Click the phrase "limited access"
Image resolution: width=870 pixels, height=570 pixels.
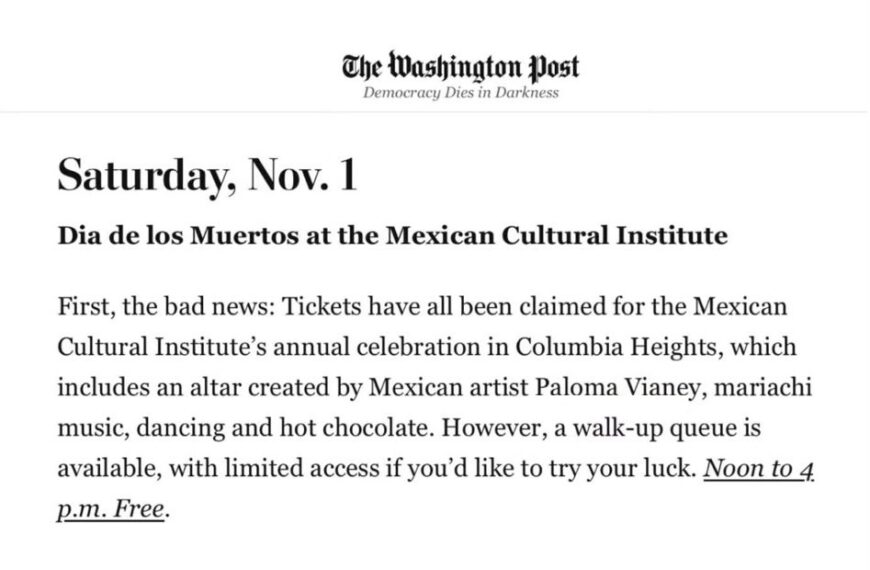pos(302,468)
